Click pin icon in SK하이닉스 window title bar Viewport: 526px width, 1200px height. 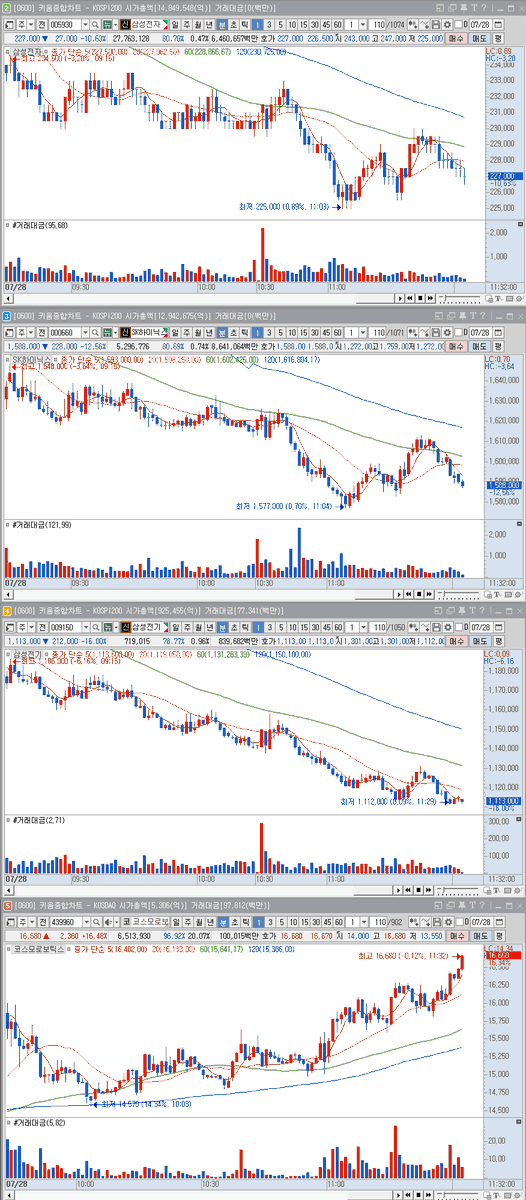463,316
